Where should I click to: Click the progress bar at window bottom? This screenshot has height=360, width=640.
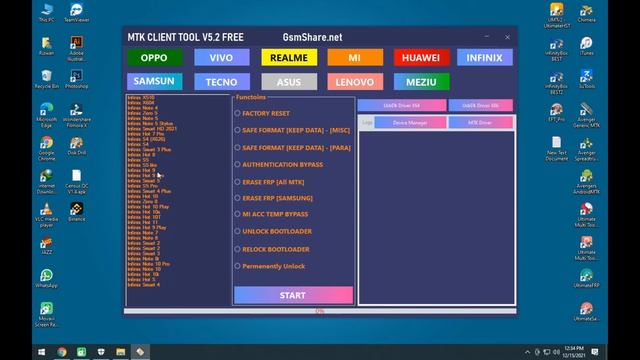click(x=320, y=311)
